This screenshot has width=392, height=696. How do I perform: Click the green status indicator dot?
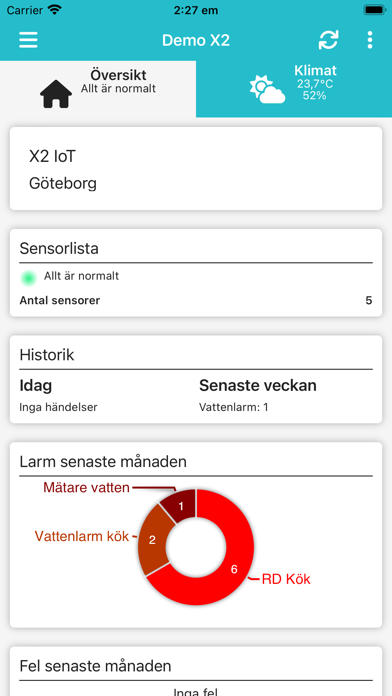(x=29, y=278)
